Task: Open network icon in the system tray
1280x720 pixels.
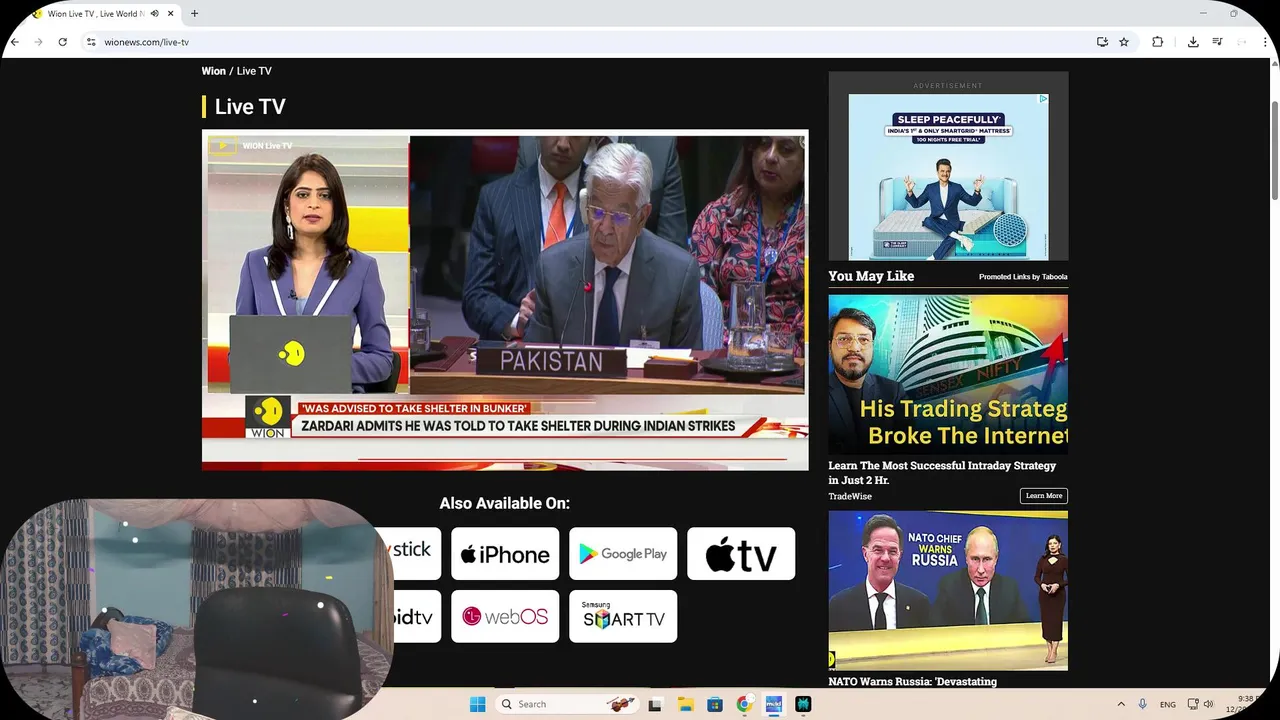Action: [x=1193, y=704]
